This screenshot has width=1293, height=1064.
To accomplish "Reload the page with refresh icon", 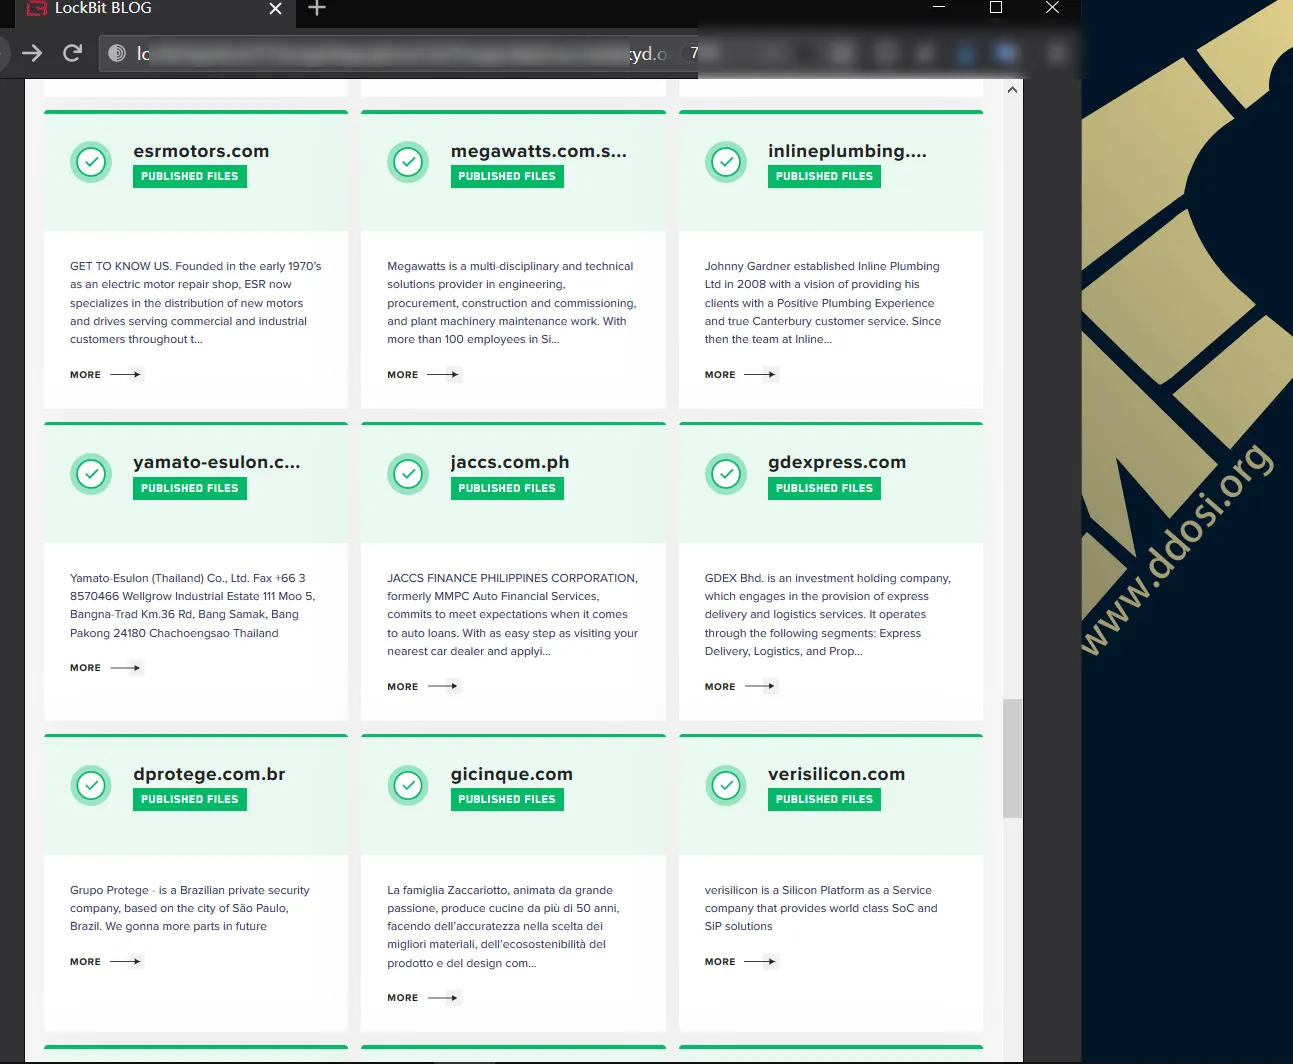I will pos(72,53).
